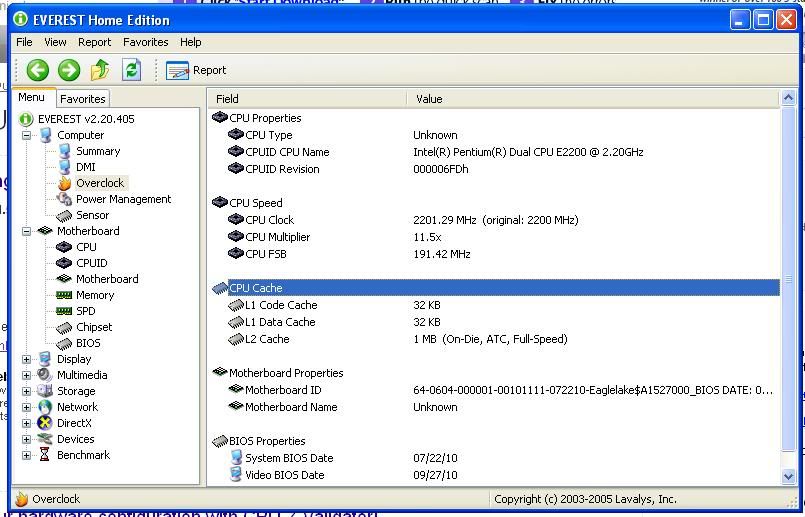Screen dimensions: 805x517
Task: Open the Motherboard child page icon
Action: coord(64,279)
